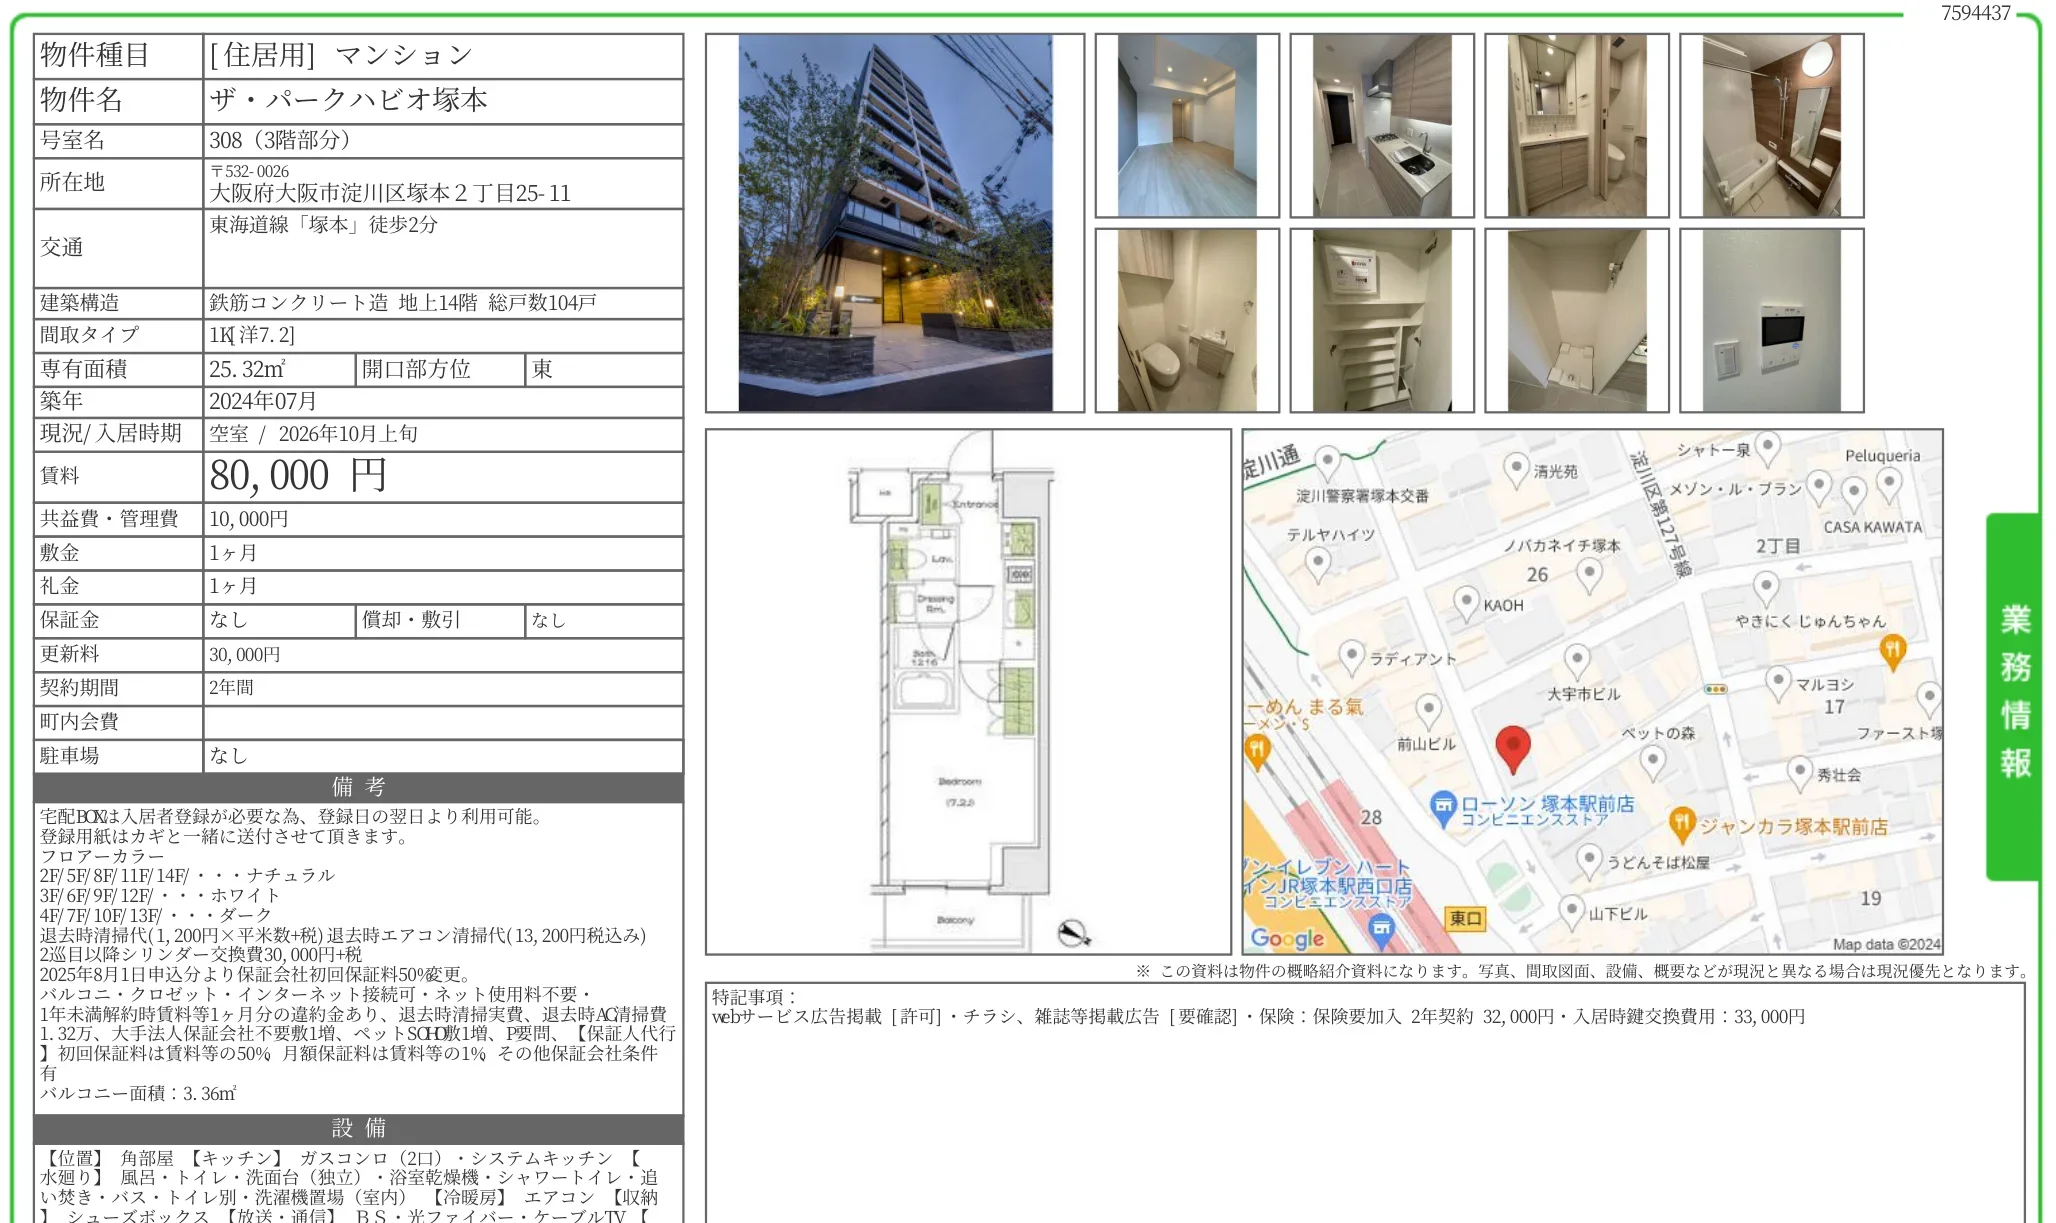The height and width of the screenshot is (1223, 2056).
Task: Click the blue Lawson Tsukamoto convenience store marker
Action: [x=1443, y=808]
